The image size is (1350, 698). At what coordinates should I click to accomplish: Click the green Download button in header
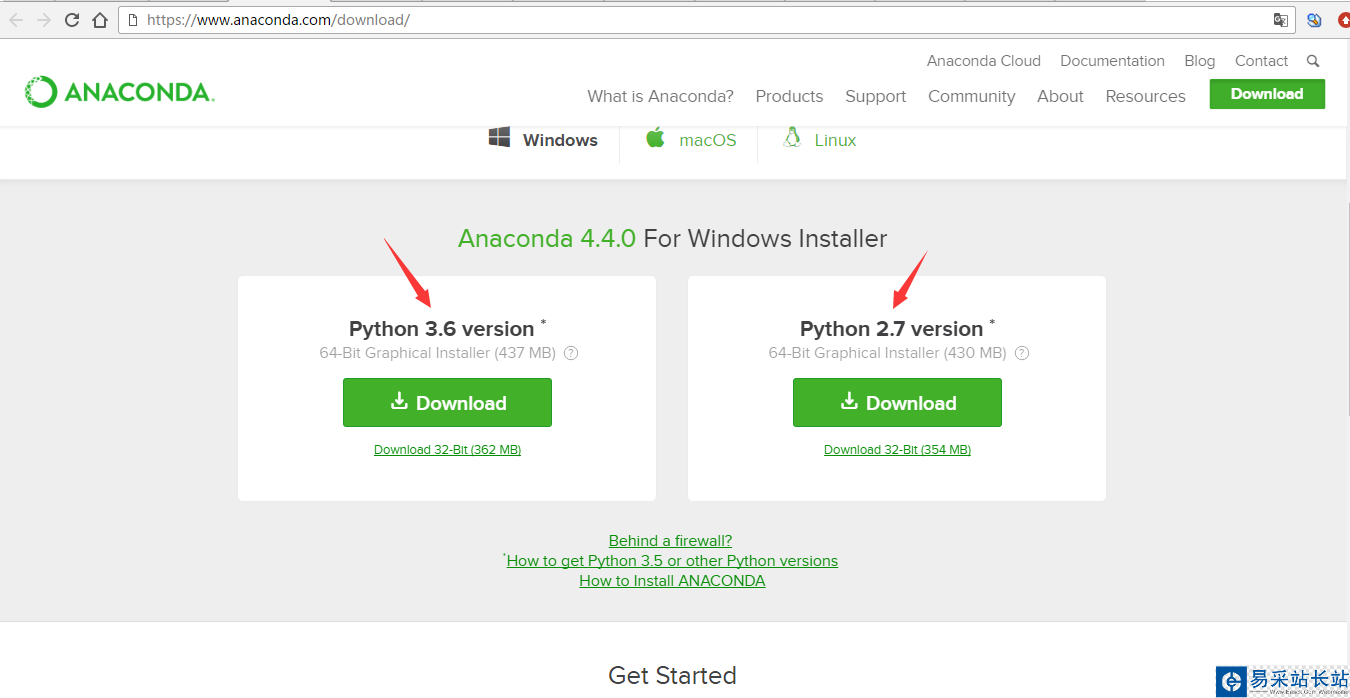1266,94
